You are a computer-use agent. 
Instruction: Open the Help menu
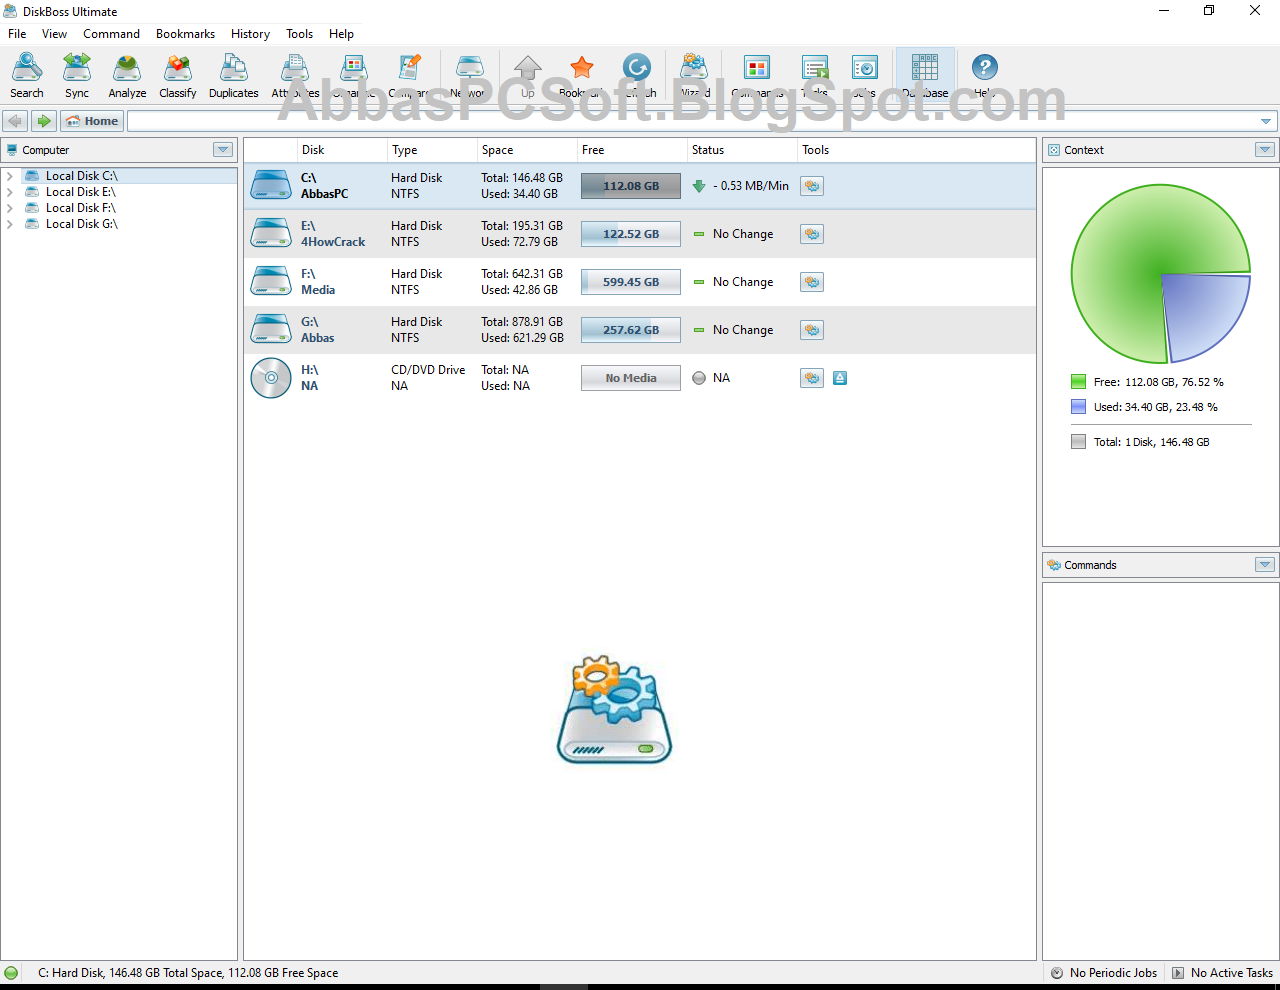[341, 34]
